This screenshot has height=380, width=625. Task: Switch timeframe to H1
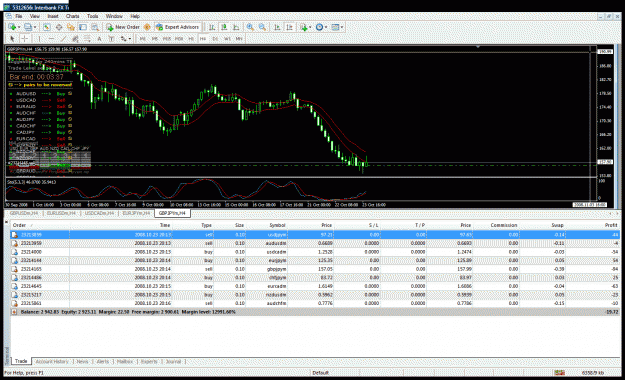tap(191, 39)
